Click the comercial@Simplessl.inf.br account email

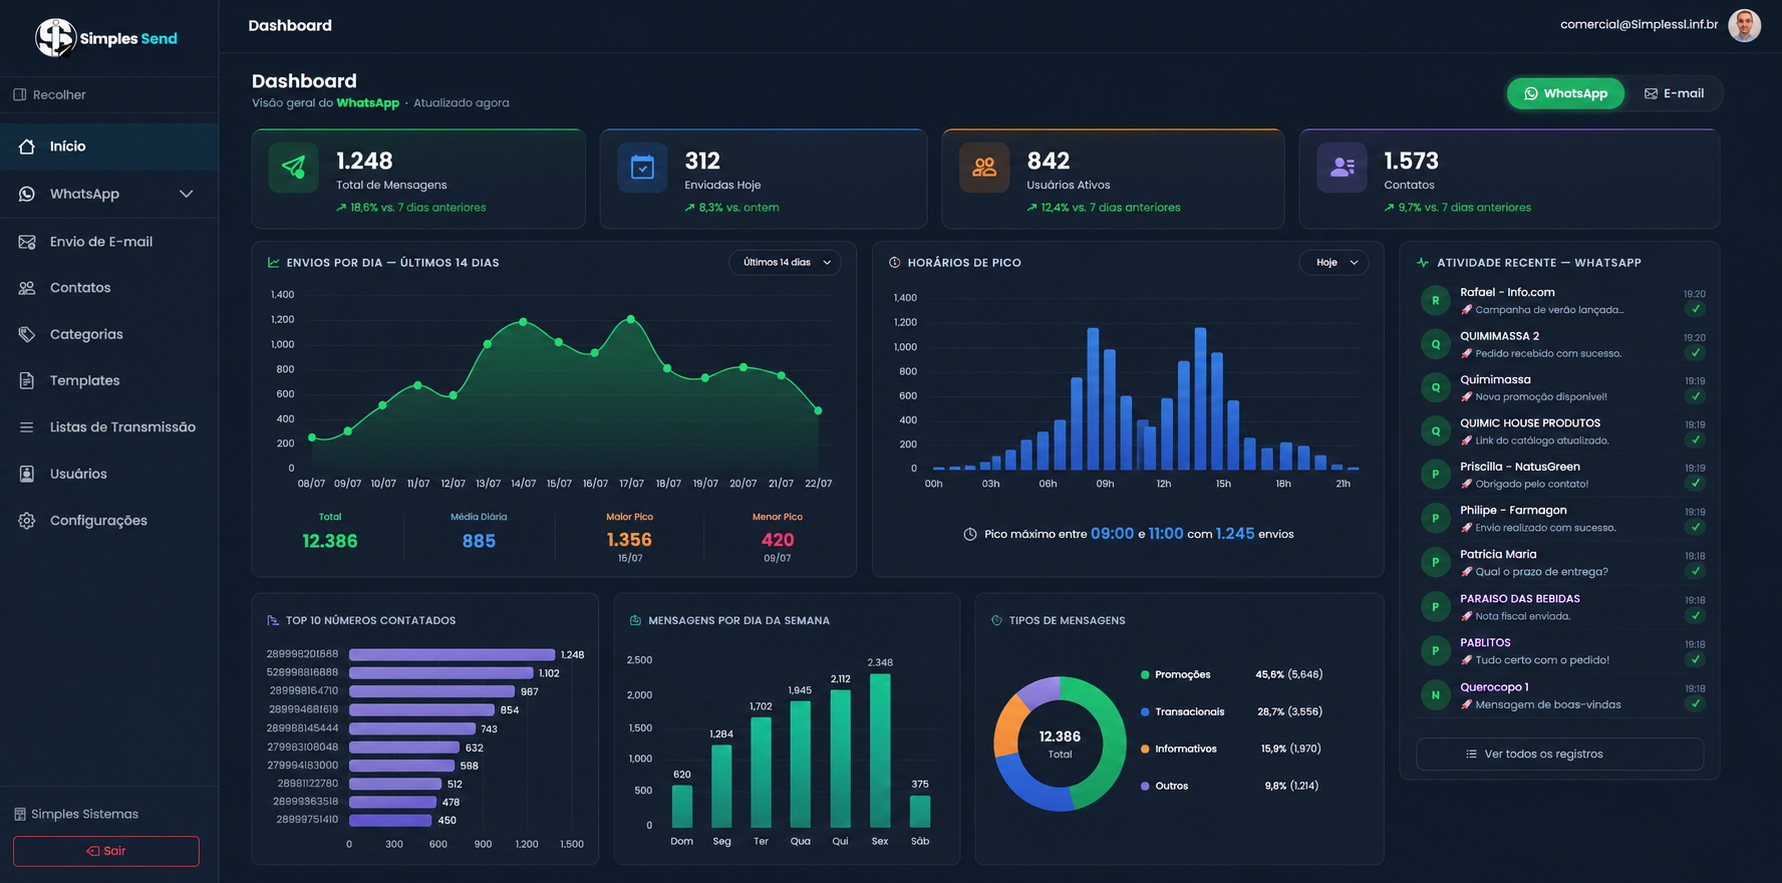(x=1639, y=24)
